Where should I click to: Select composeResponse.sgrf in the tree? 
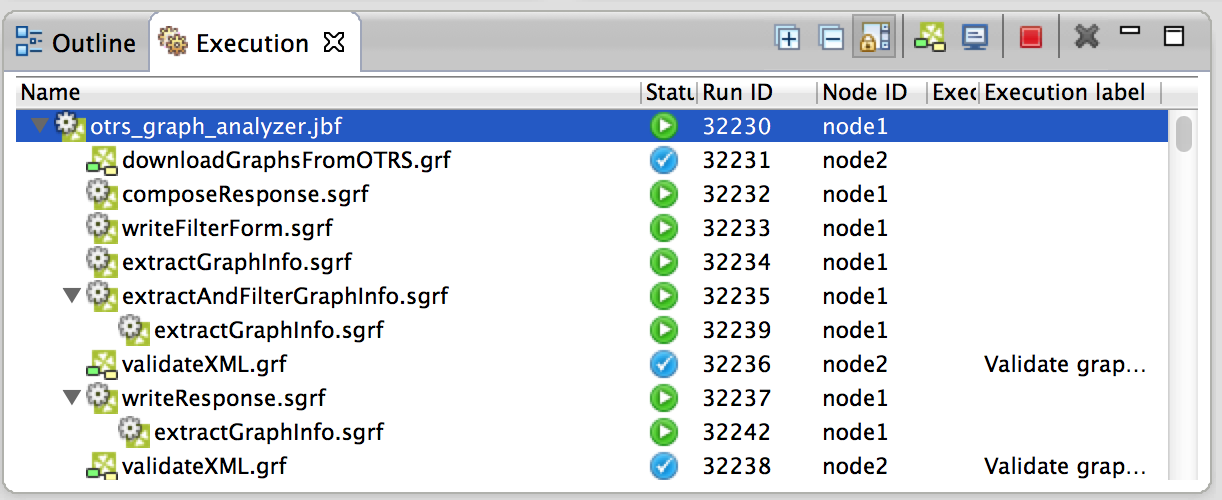(x=246, y=195)
